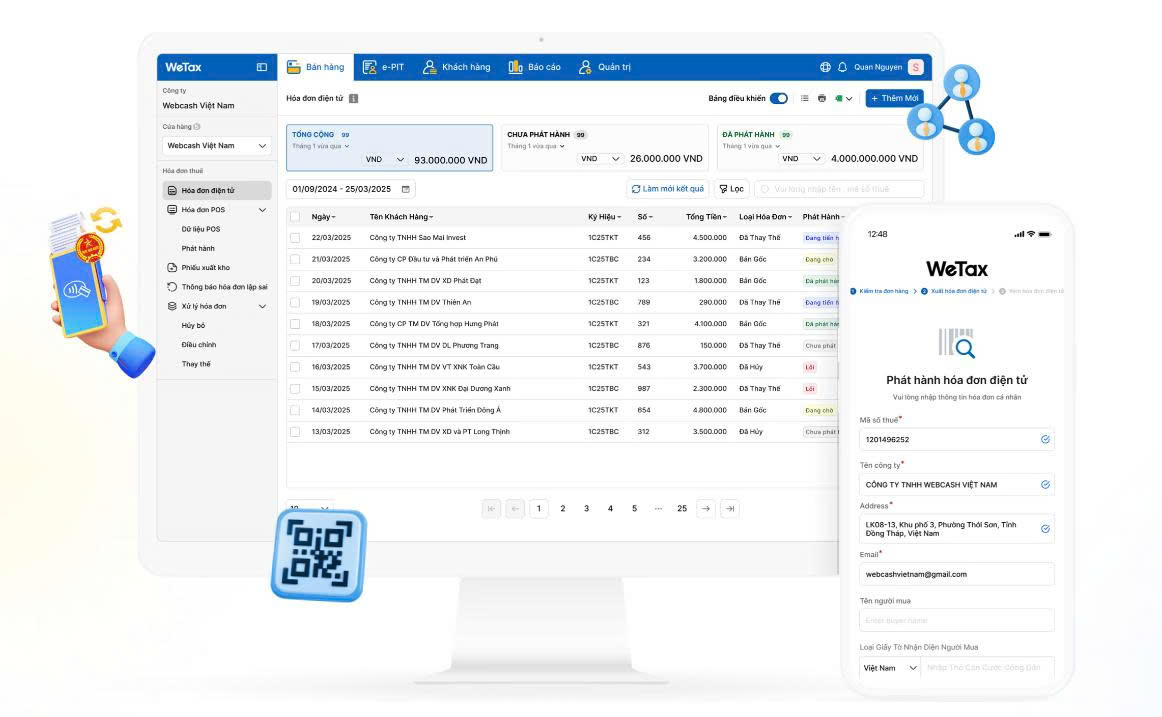This screenshot has width=1162, height=717.
Task: Open calendar icon in date range field
Action: click(405, 190)
